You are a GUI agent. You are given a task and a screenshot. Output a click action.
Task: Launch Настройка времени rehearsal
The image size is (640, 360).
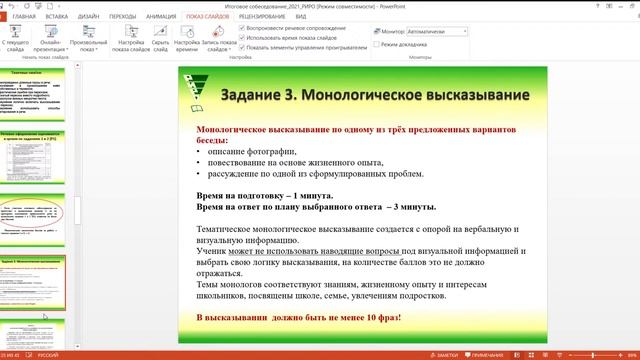click(x=187, y=38)
